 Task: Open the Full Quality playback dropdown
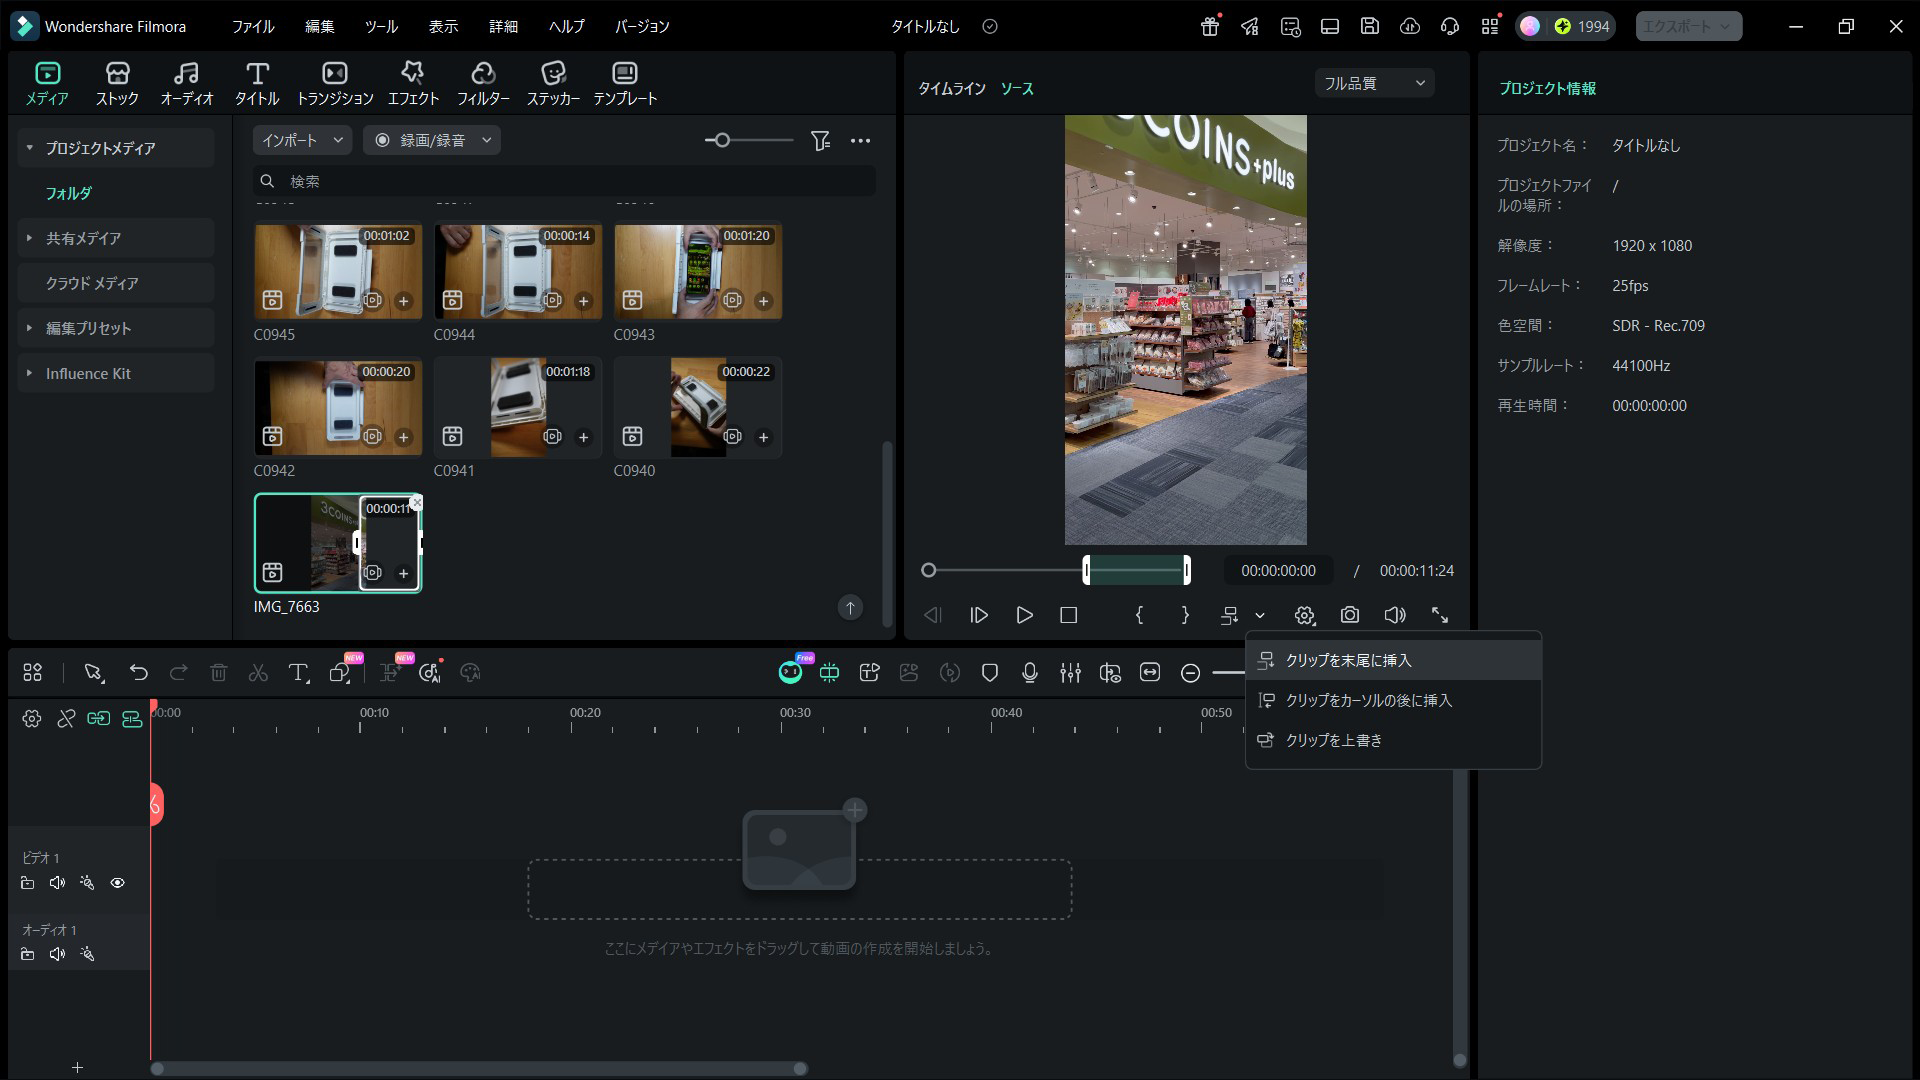pyautogui.click(x=1373, y=82)
